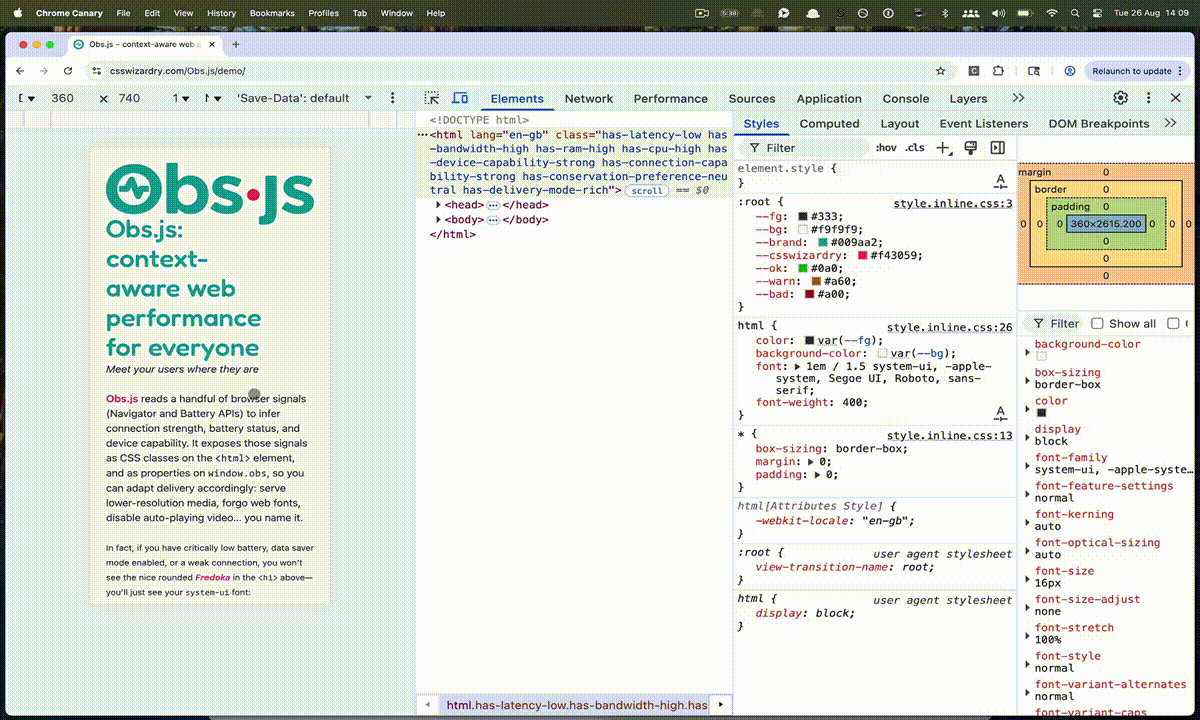Screen dimensions: 1200x720
Task: Bookmark this page with star icon
Action: 940,71
